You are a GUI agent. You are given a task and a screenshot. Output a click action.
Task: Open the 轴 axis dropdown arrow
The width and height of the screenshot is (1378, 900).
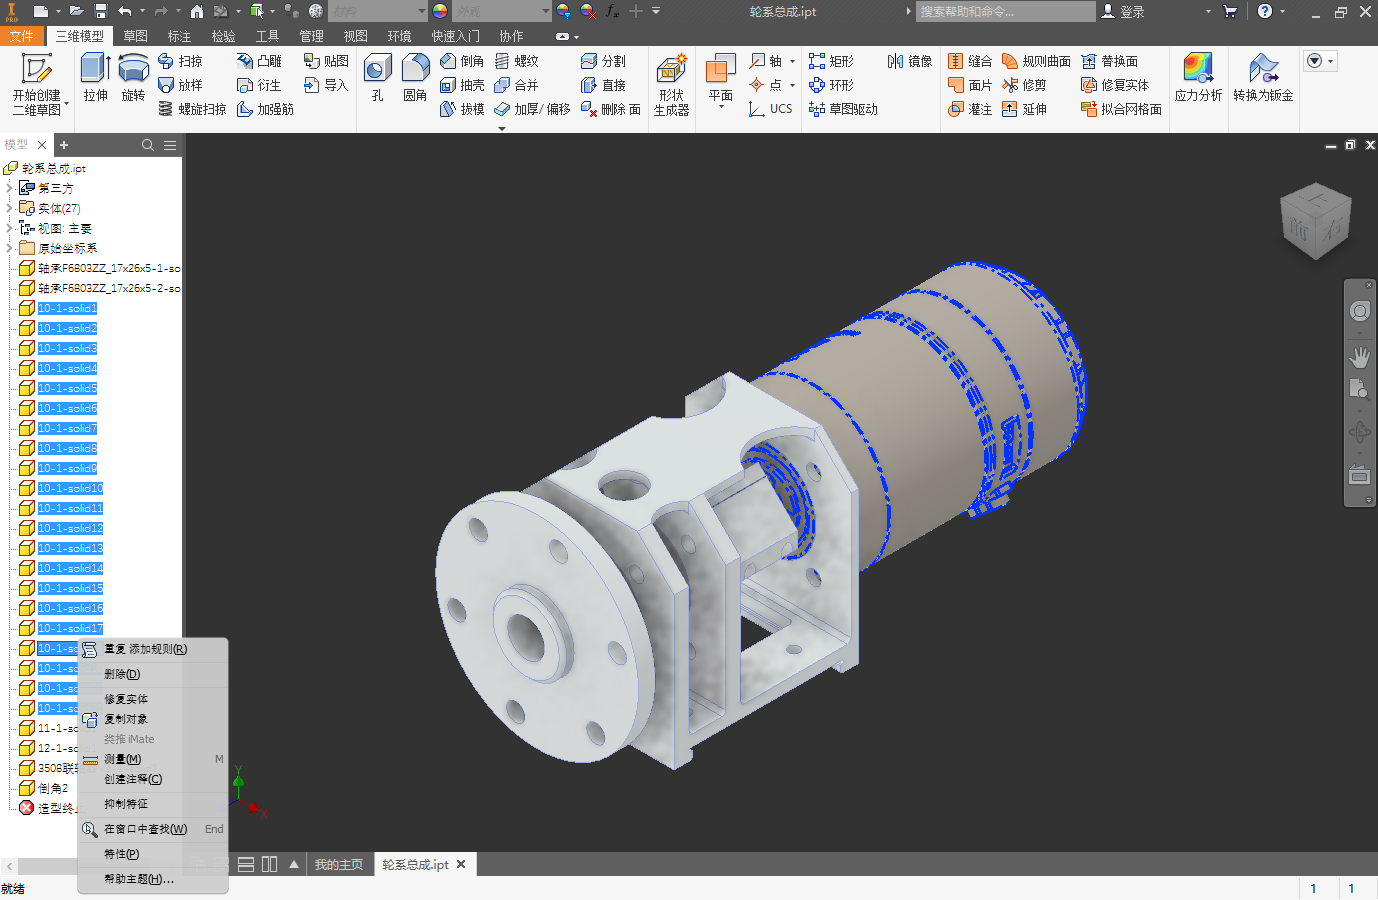point(792,61)
